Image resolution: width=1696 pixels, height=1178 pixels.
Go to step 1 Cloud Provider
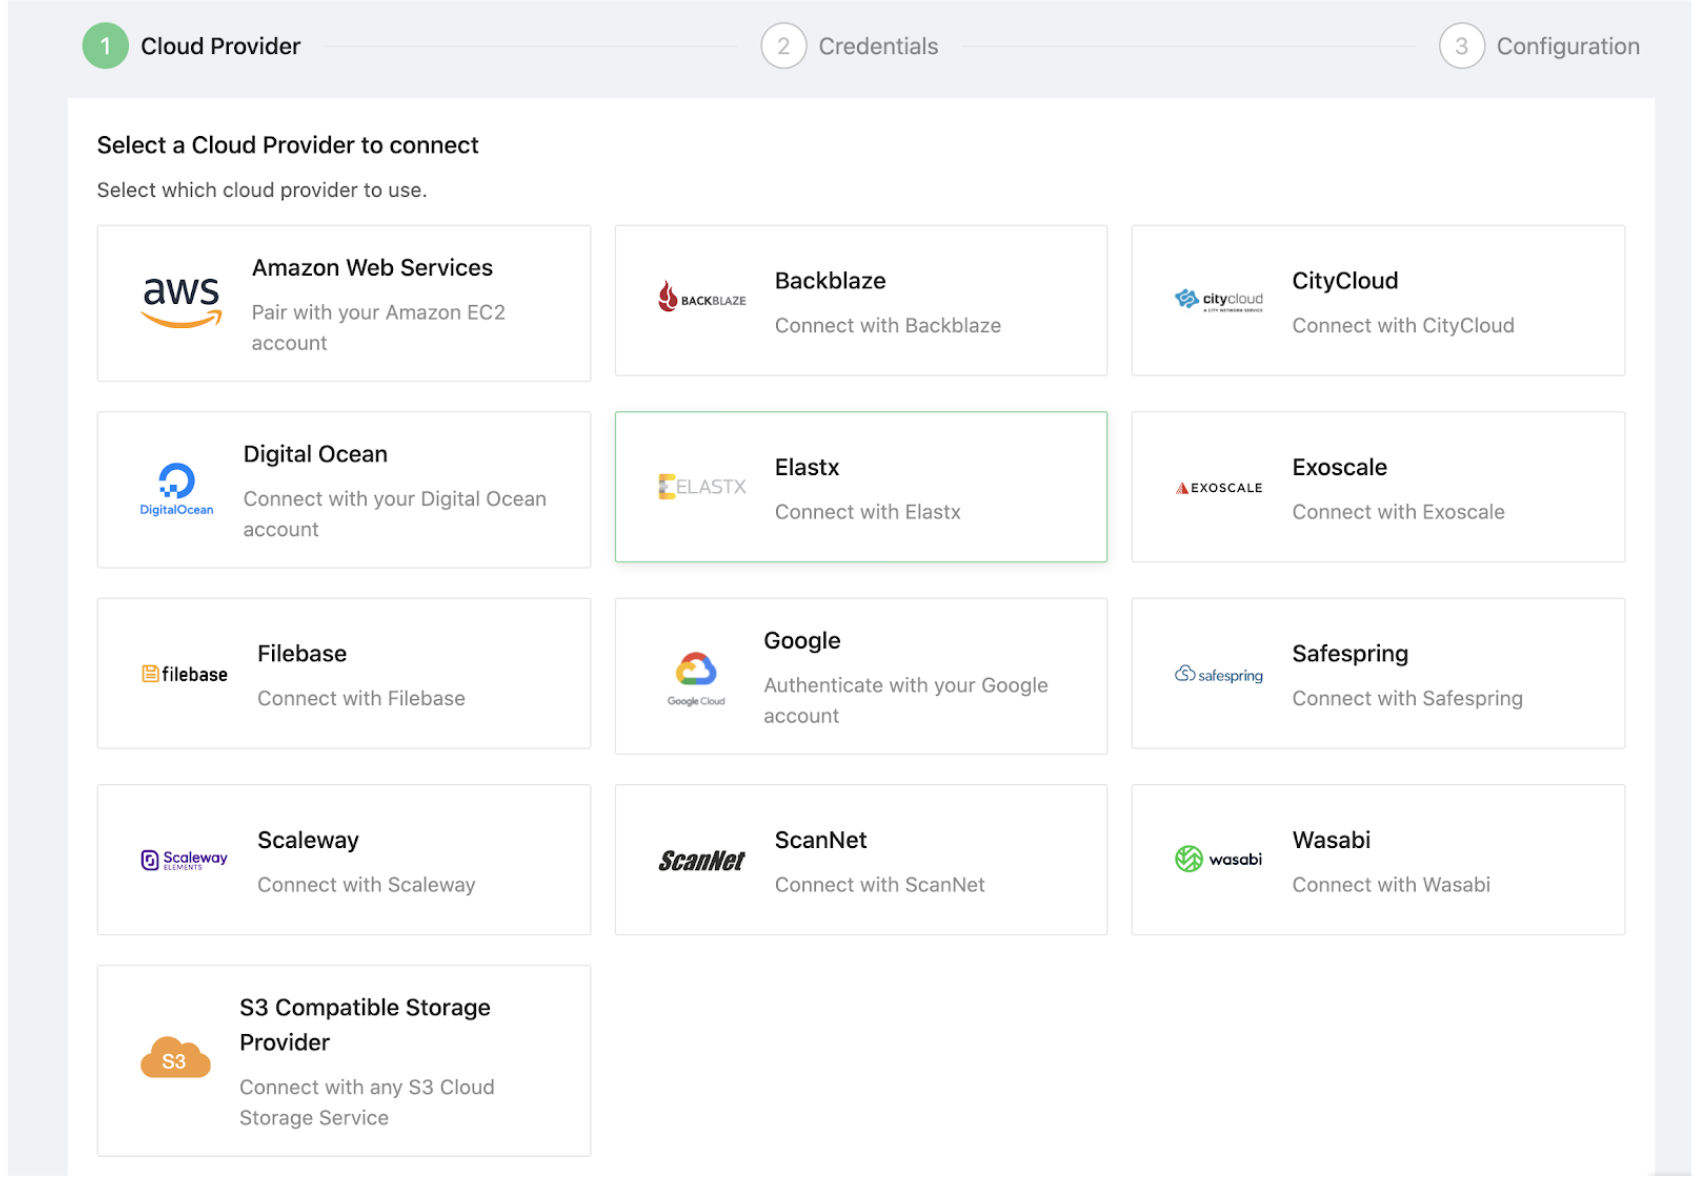click(105, 46)
